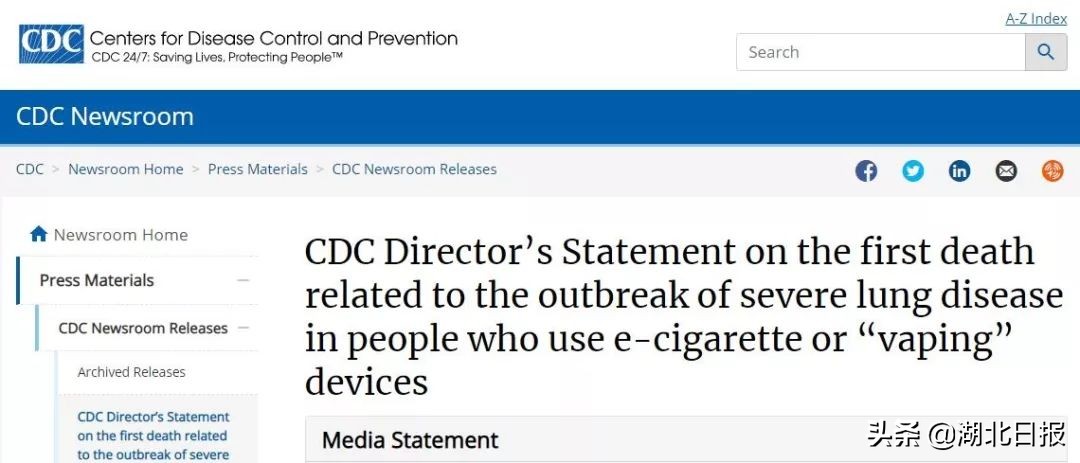
Task: Click the CDC Newsroom banner title
Action: coord(105,116)
